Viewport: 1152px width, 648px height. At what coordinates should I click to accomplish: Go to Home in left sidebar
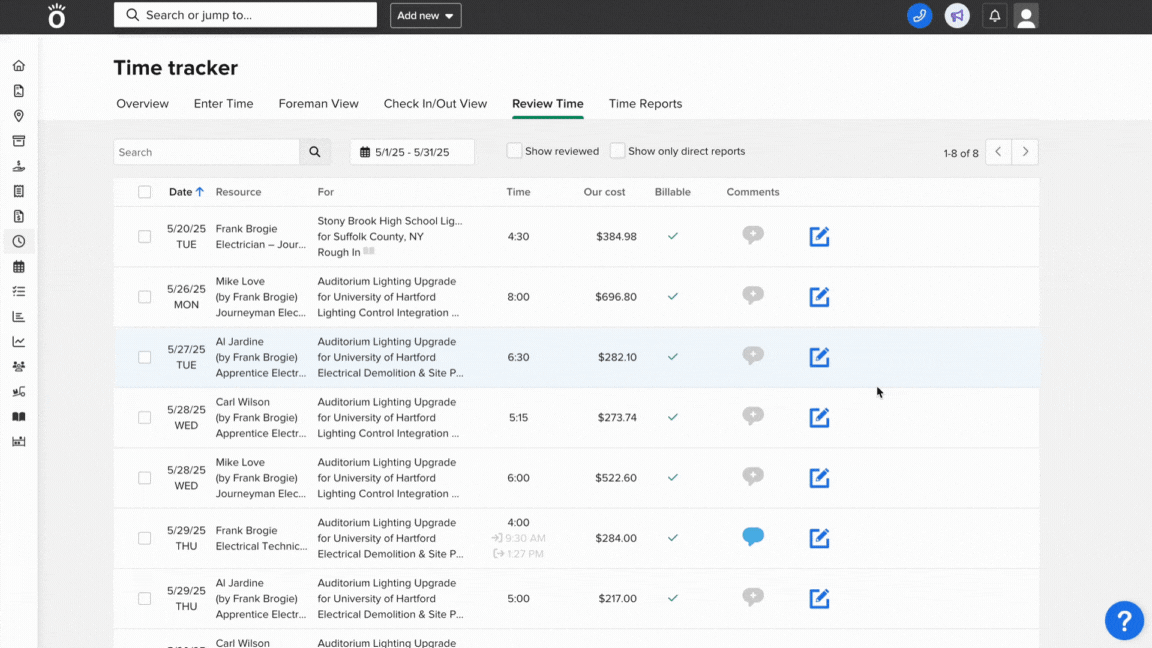tap(18, 66)
